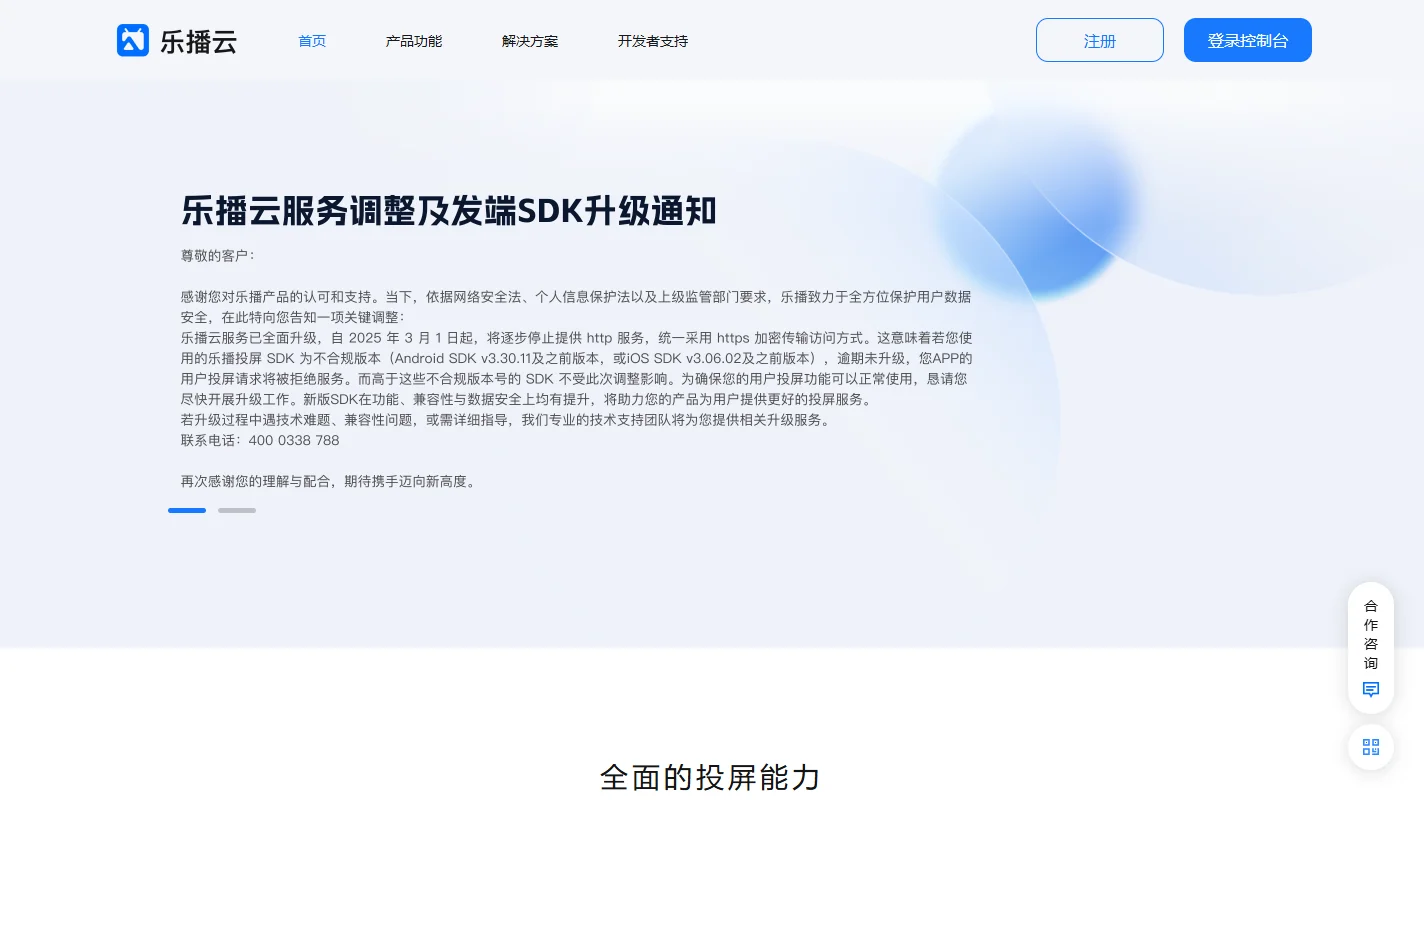Viewport: 1424px width, 933px height.
Task: Click the 联系电话:400 0338 788 text
Action: pos(260,440)
